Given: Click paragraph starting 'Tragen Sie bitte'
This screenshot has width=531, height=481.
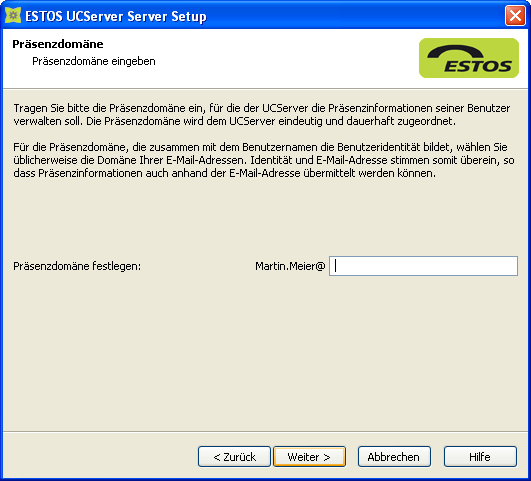Looking at the screenshot, I should click(262, 114).
